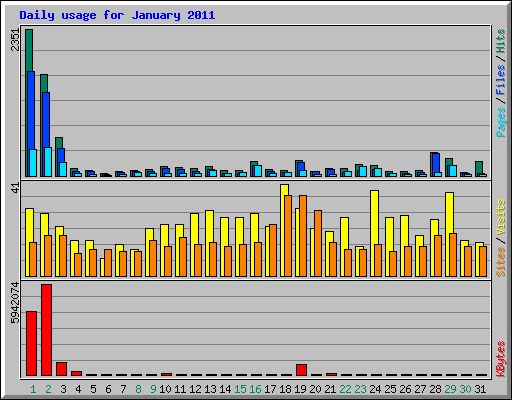
Task: Click the cyan Pages legend label
Action: click(x=500, y=122)
